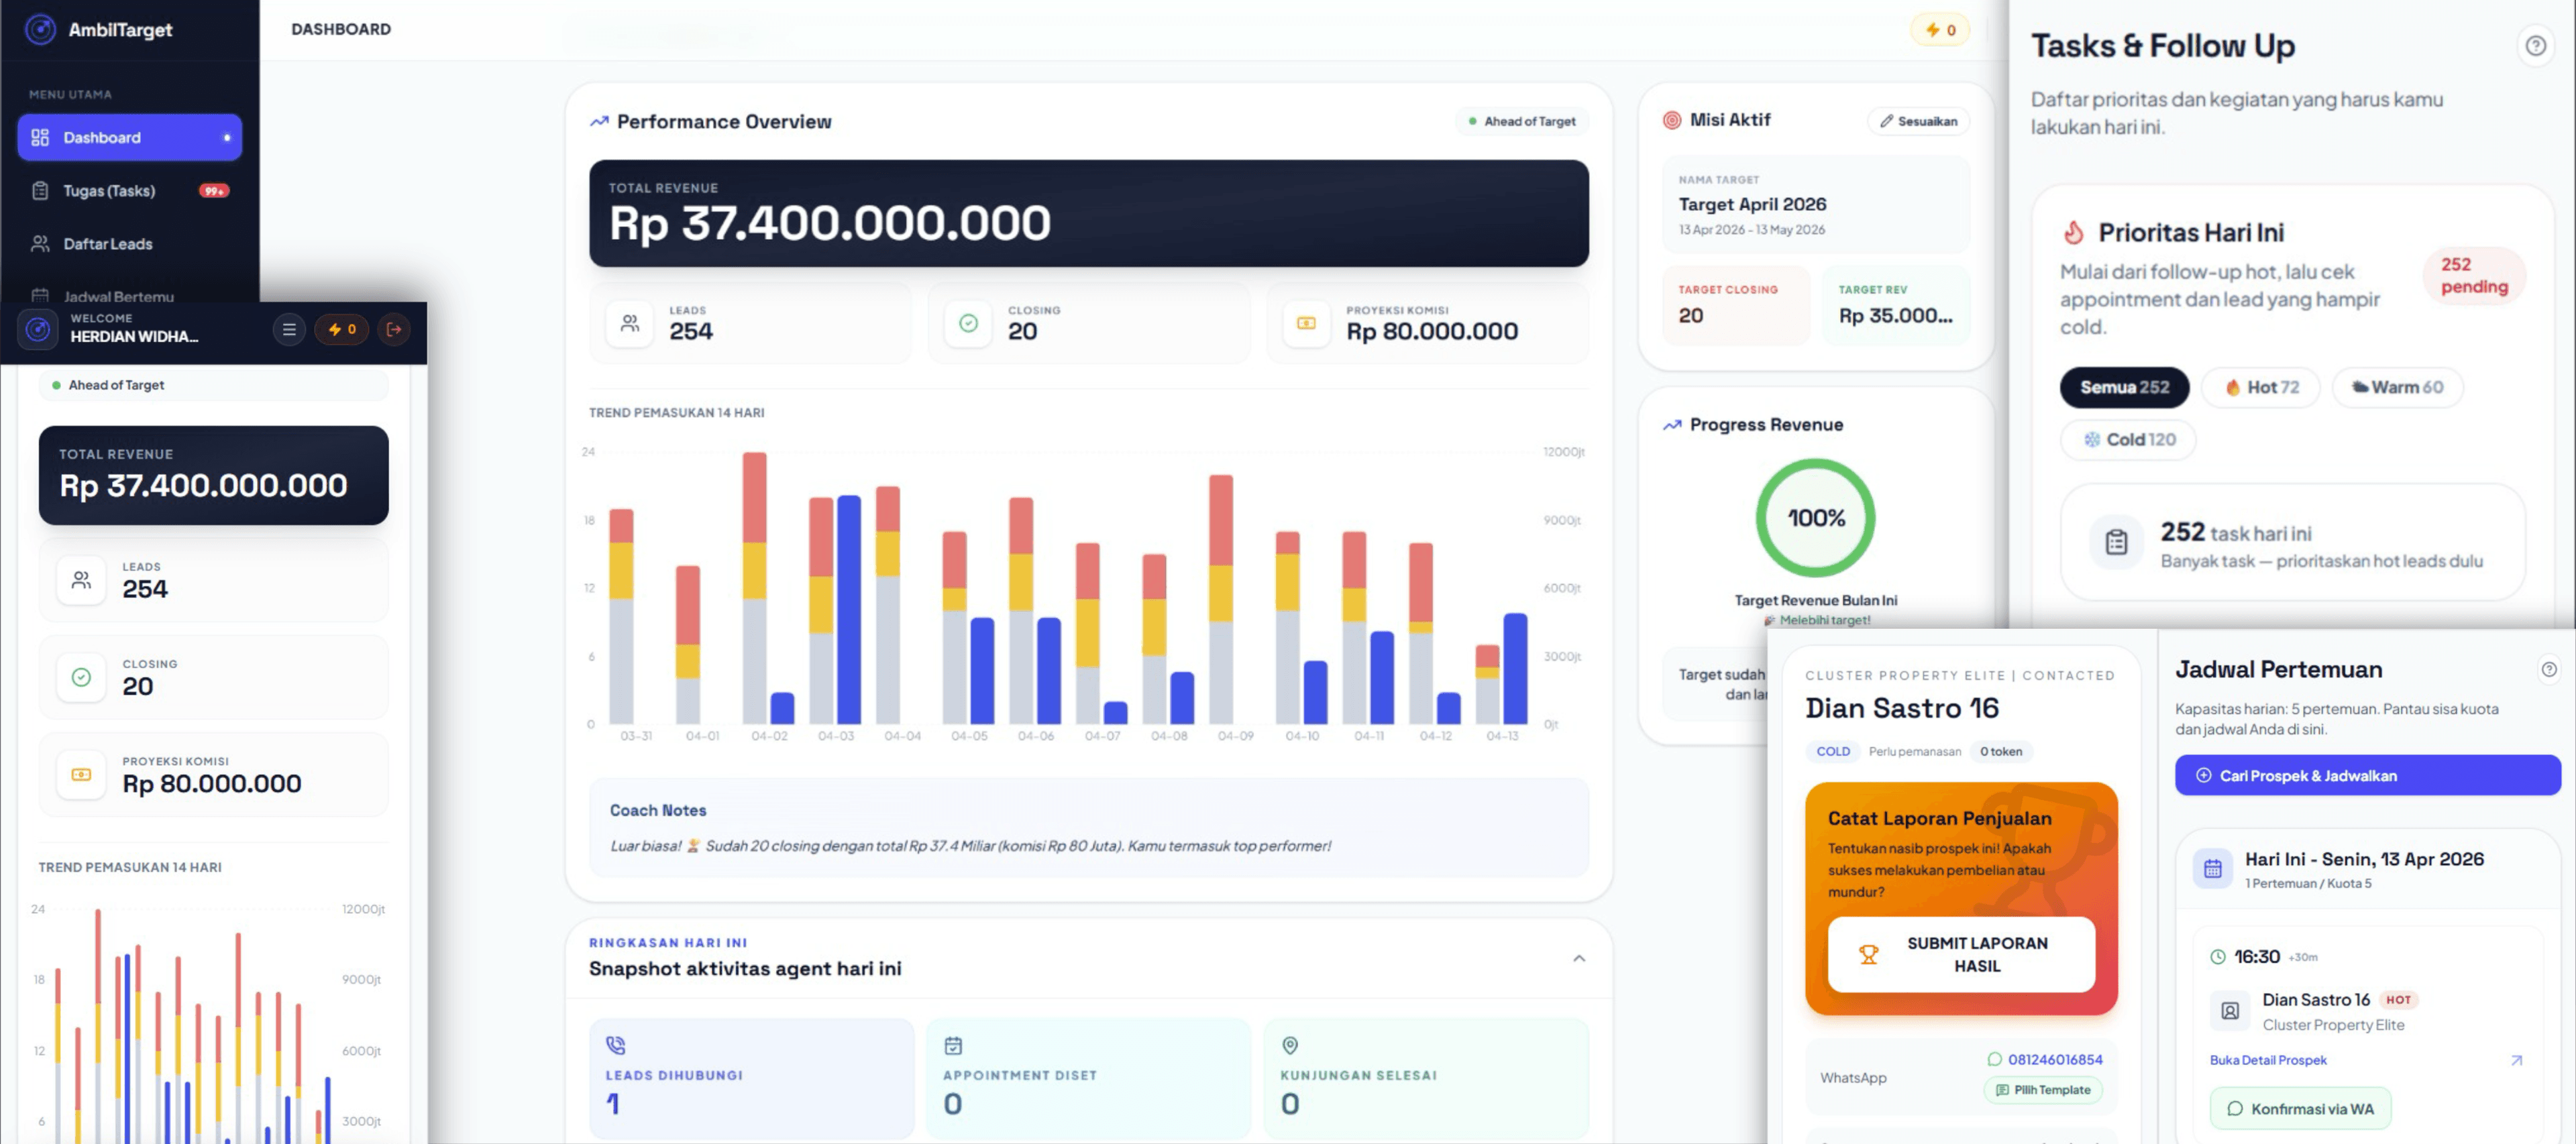The image size is (2576, 1144).
Task: Select the Warm 60 filter chip
Action: [x=2397, y=387]
